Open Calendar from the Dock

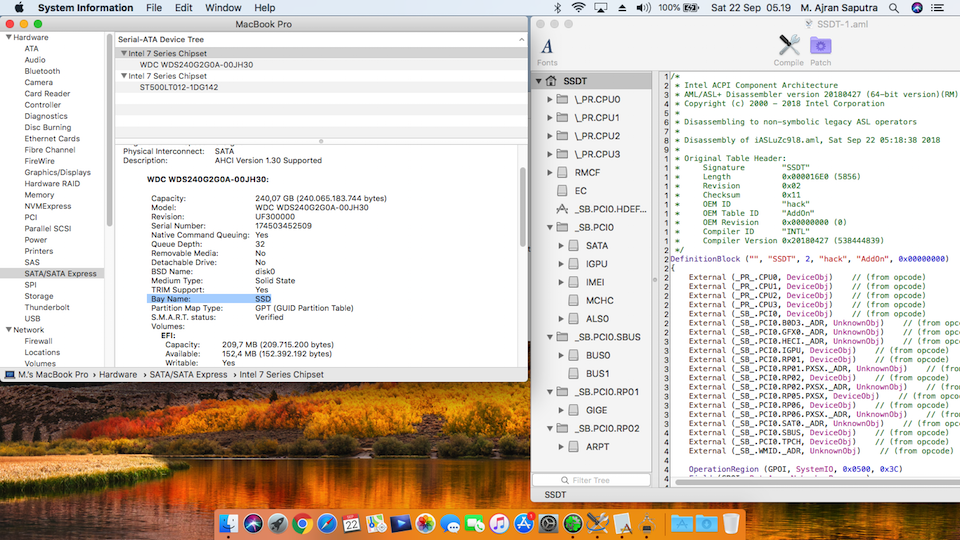351,523
